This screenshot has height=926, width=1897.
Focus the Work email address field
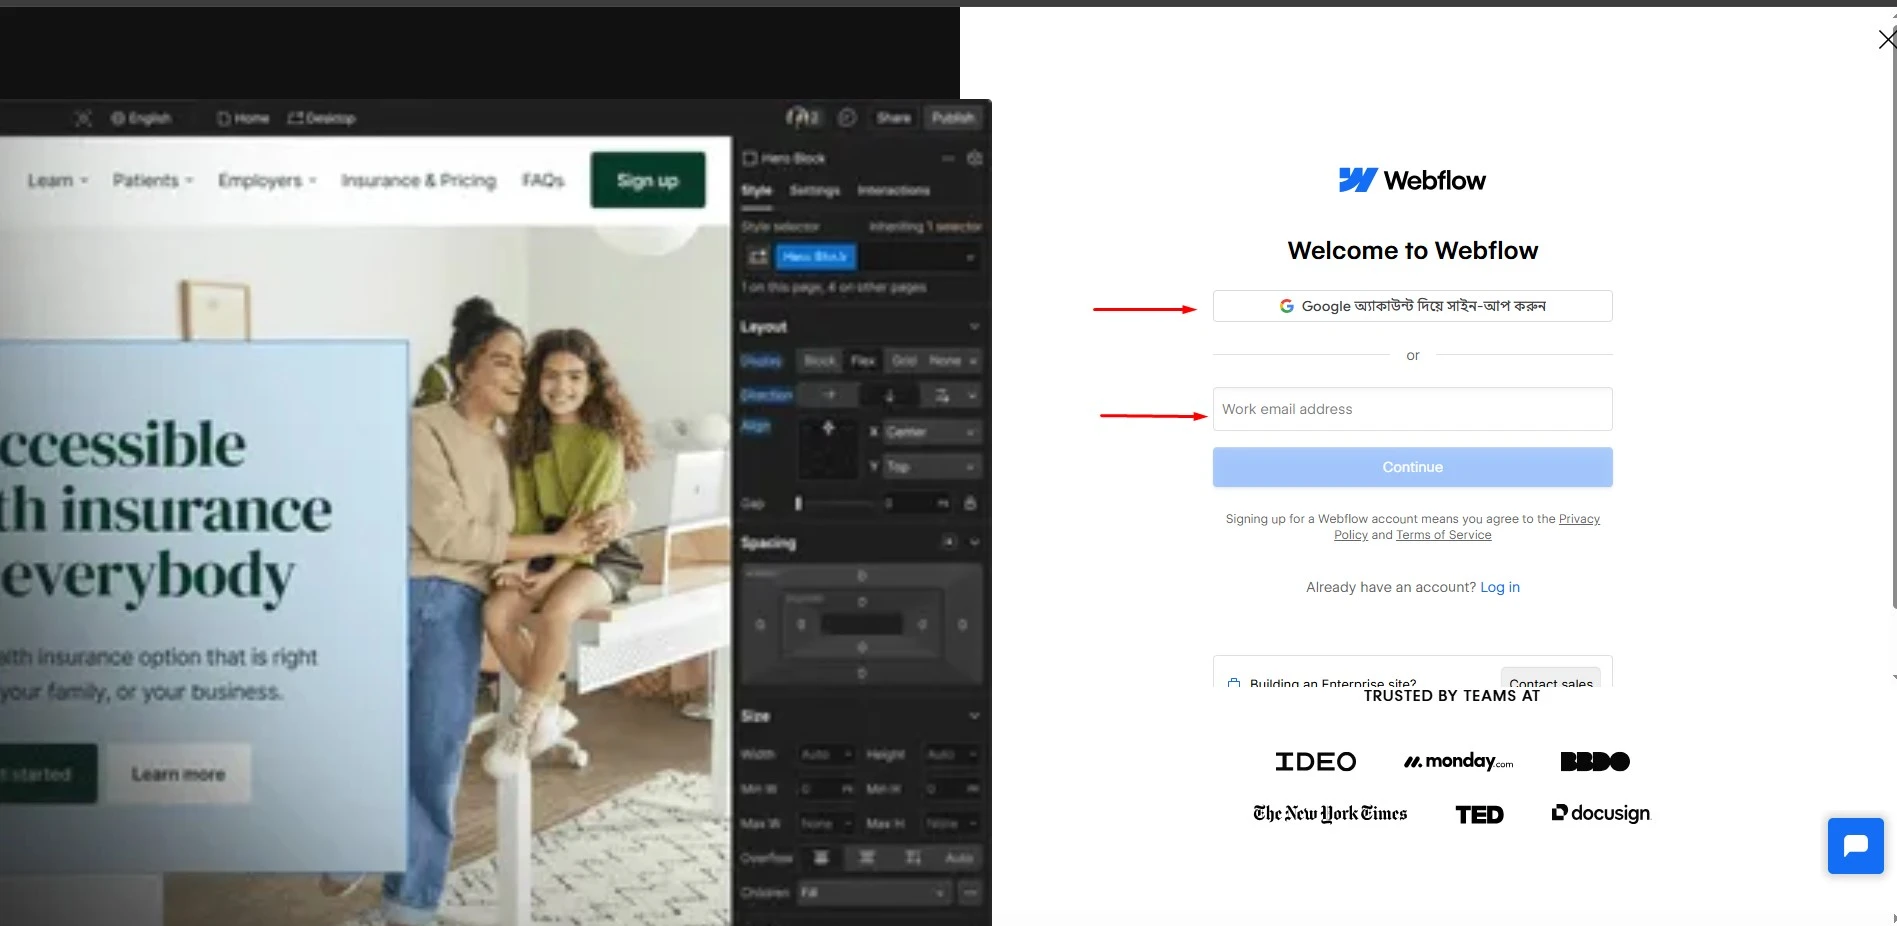coord(1412,409)
